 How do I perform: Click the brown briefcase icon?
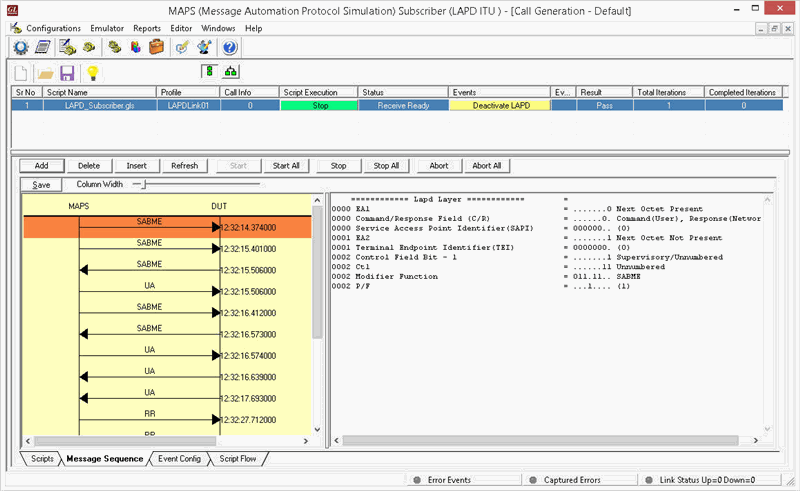(157, 47)
